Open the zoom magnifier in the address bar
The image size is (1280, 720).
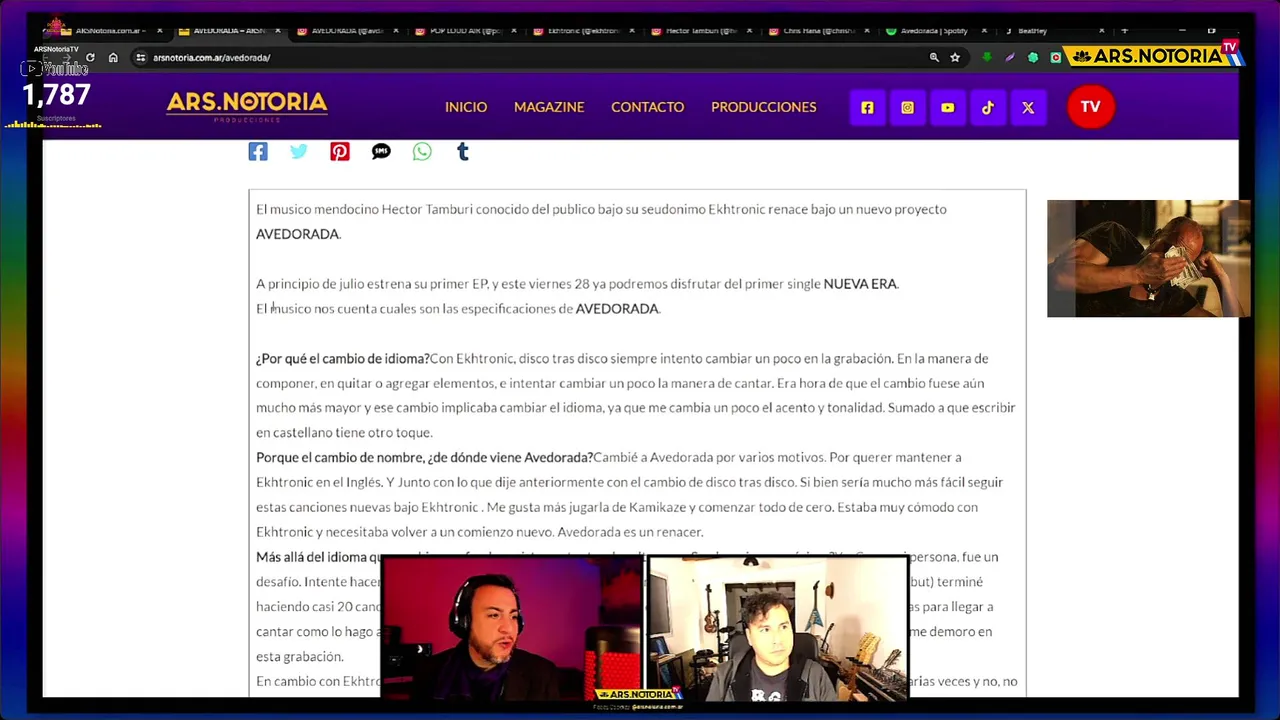[x=934, y=58]
